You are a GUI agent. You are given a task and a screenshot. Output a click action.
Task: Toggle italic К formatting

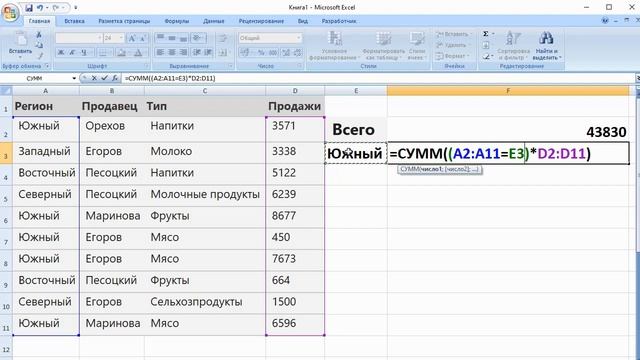(73, 52)
